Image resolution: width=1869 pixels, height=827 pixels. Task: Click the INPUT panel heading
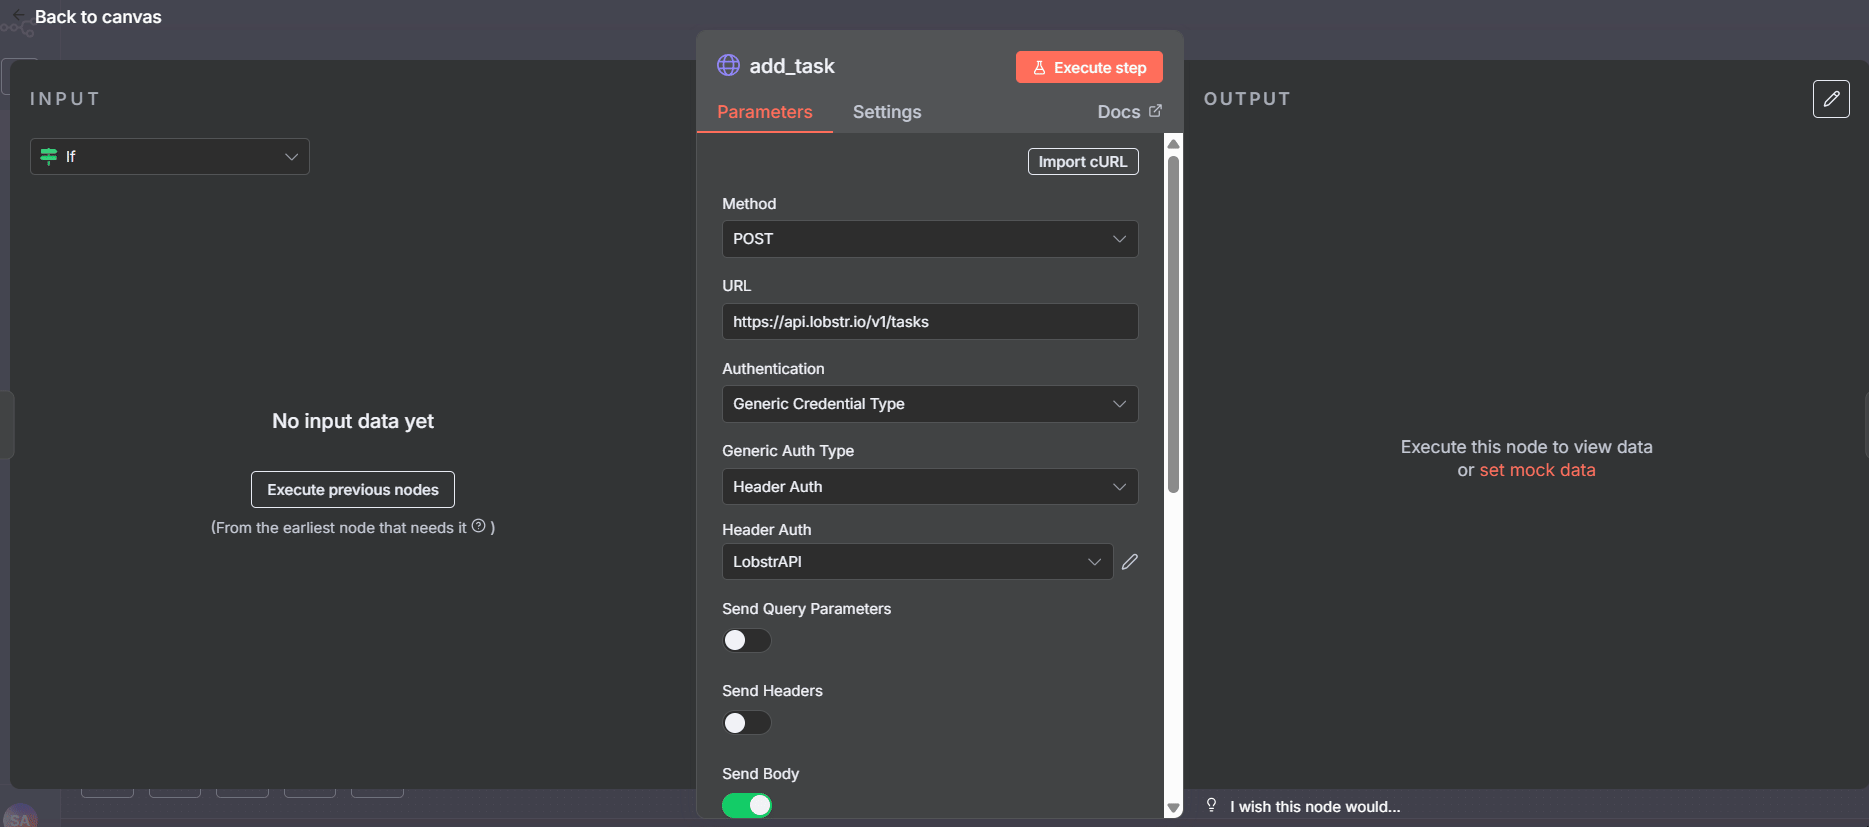65,99
